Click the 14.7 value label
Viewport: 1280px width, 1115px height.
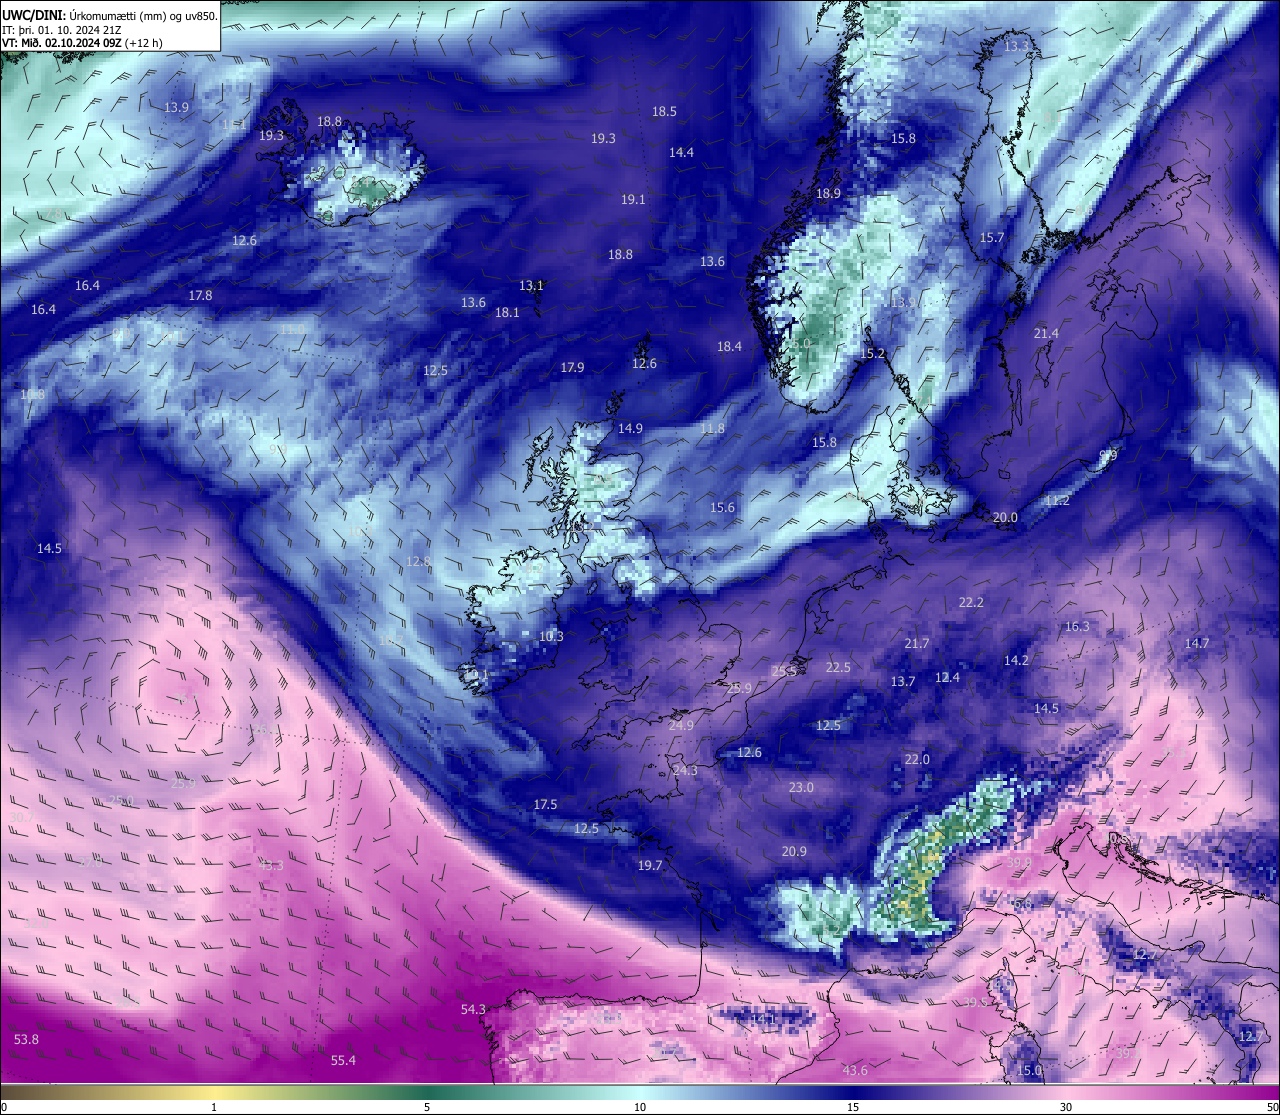tap(1197, 643)
